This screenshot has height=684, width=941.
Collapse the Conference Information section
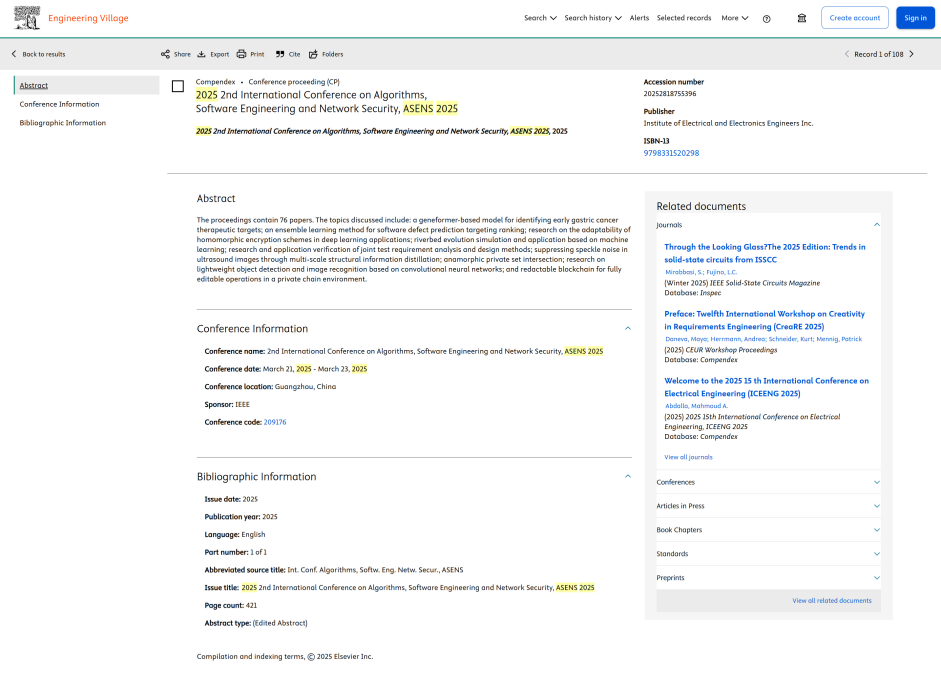[628, 328]
